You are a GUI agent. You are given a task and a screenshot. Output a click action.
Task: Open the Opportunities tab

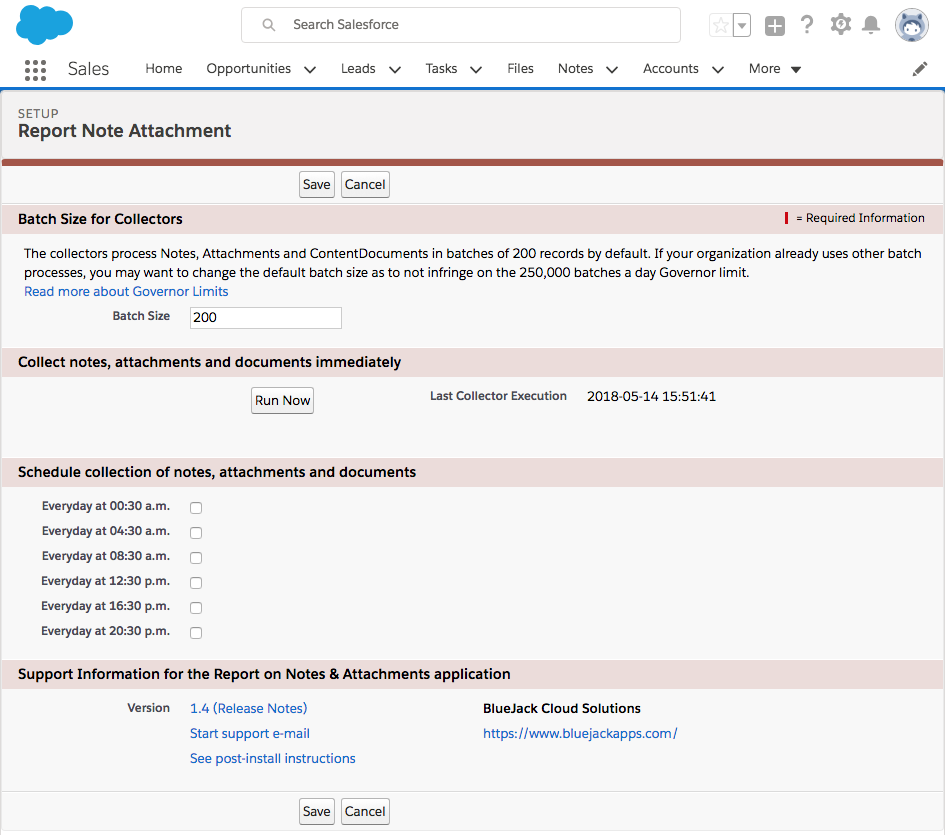point(248,69)
